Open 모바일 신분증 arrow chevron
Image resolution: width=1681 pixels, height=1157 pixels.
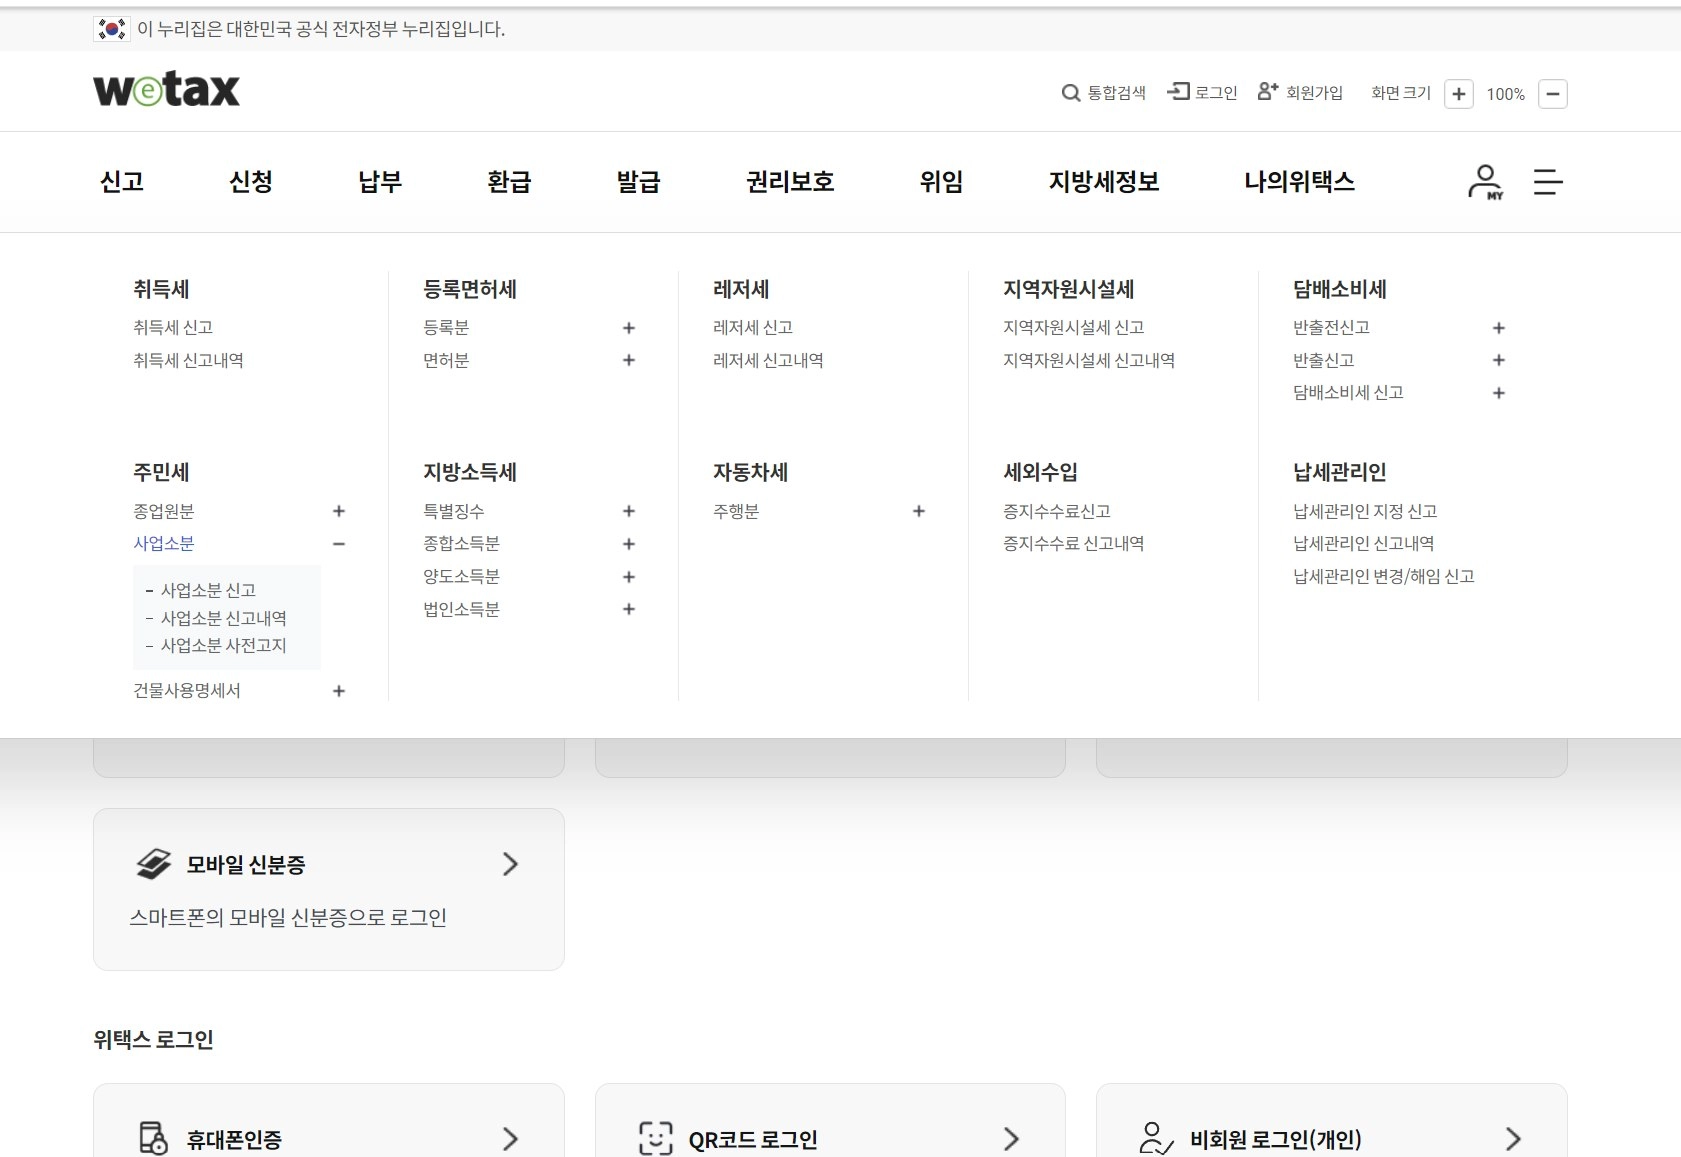(510, 864)
